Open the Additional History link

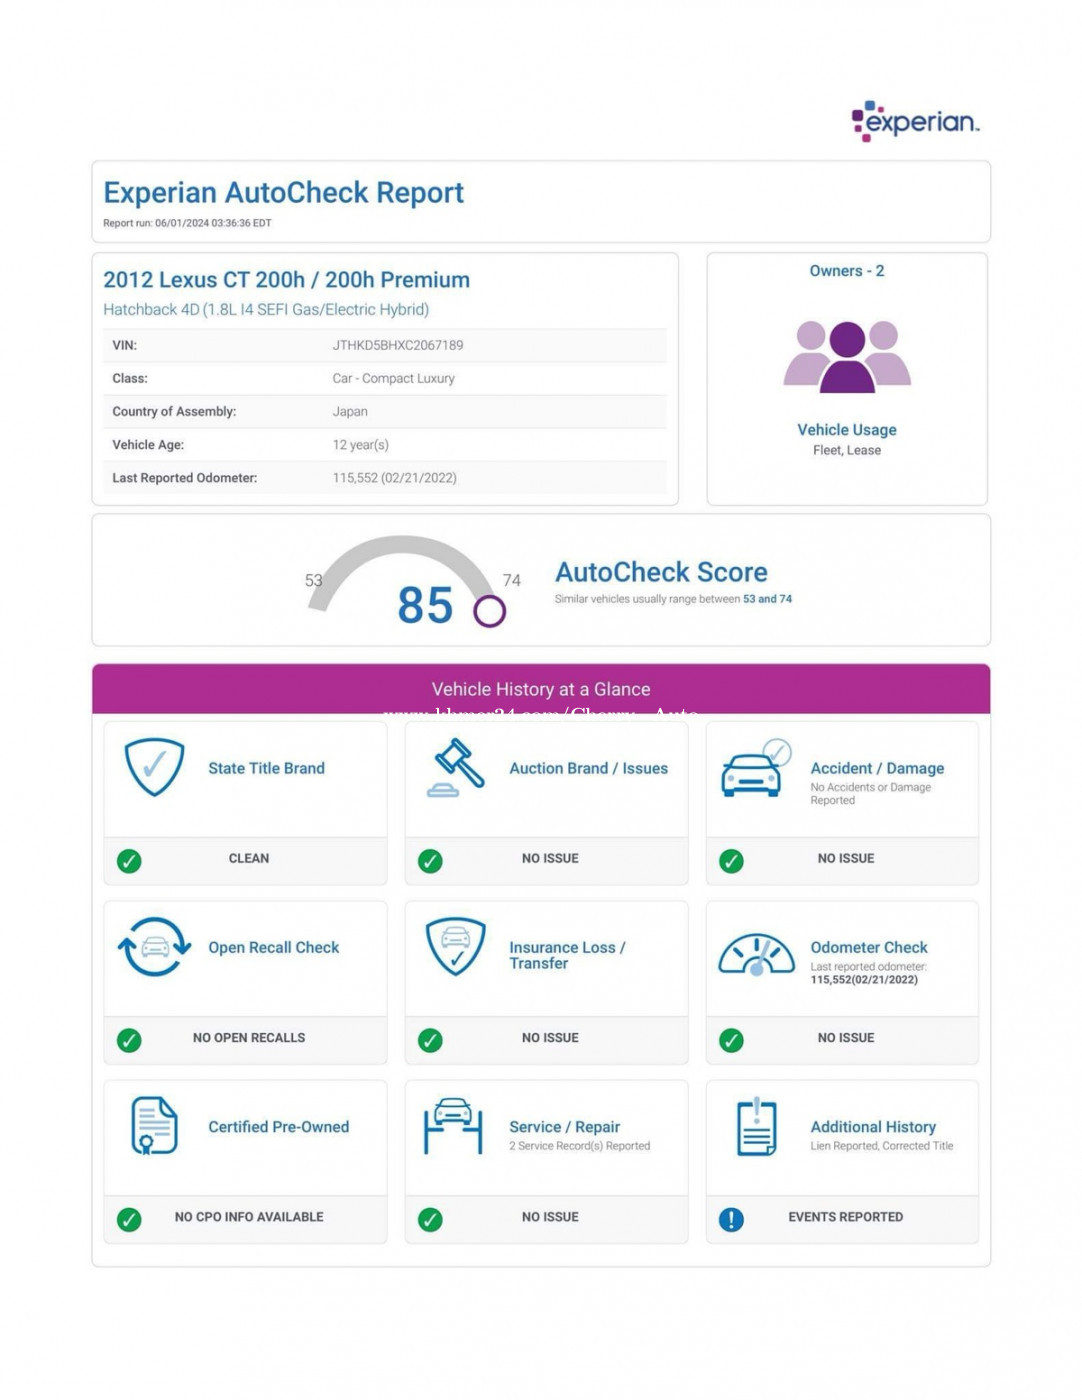pos(873,1127)
